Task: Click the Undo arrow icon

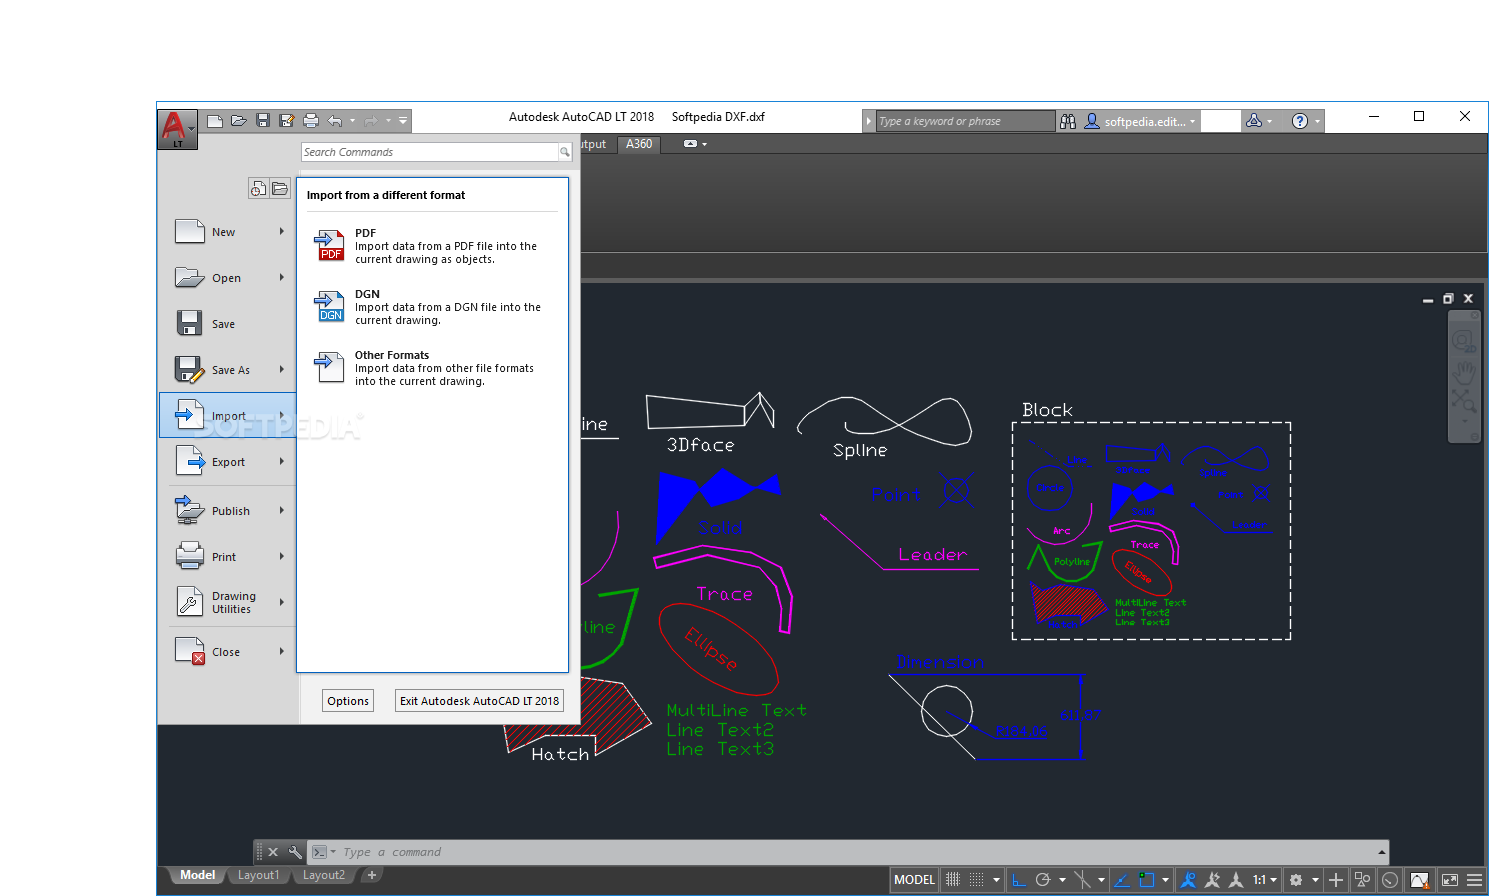Action: click(x=335, y=121)
